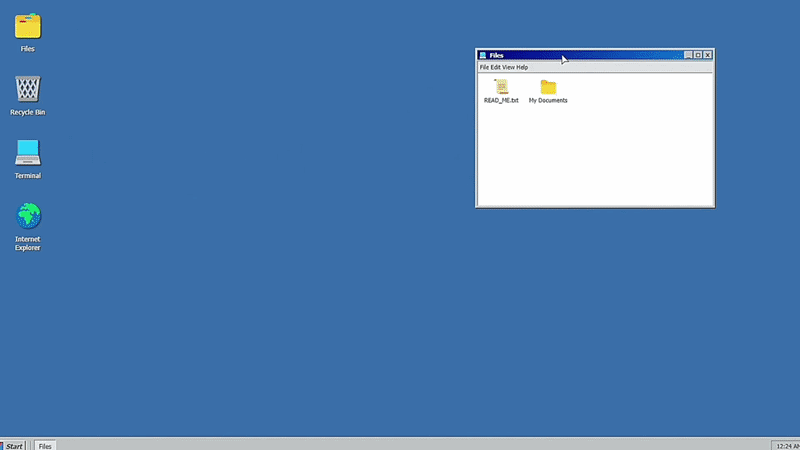The width and height of the screenshot is (800, 450).
Task: Open the File menu in Files window
Action: (x=484, y=67)
